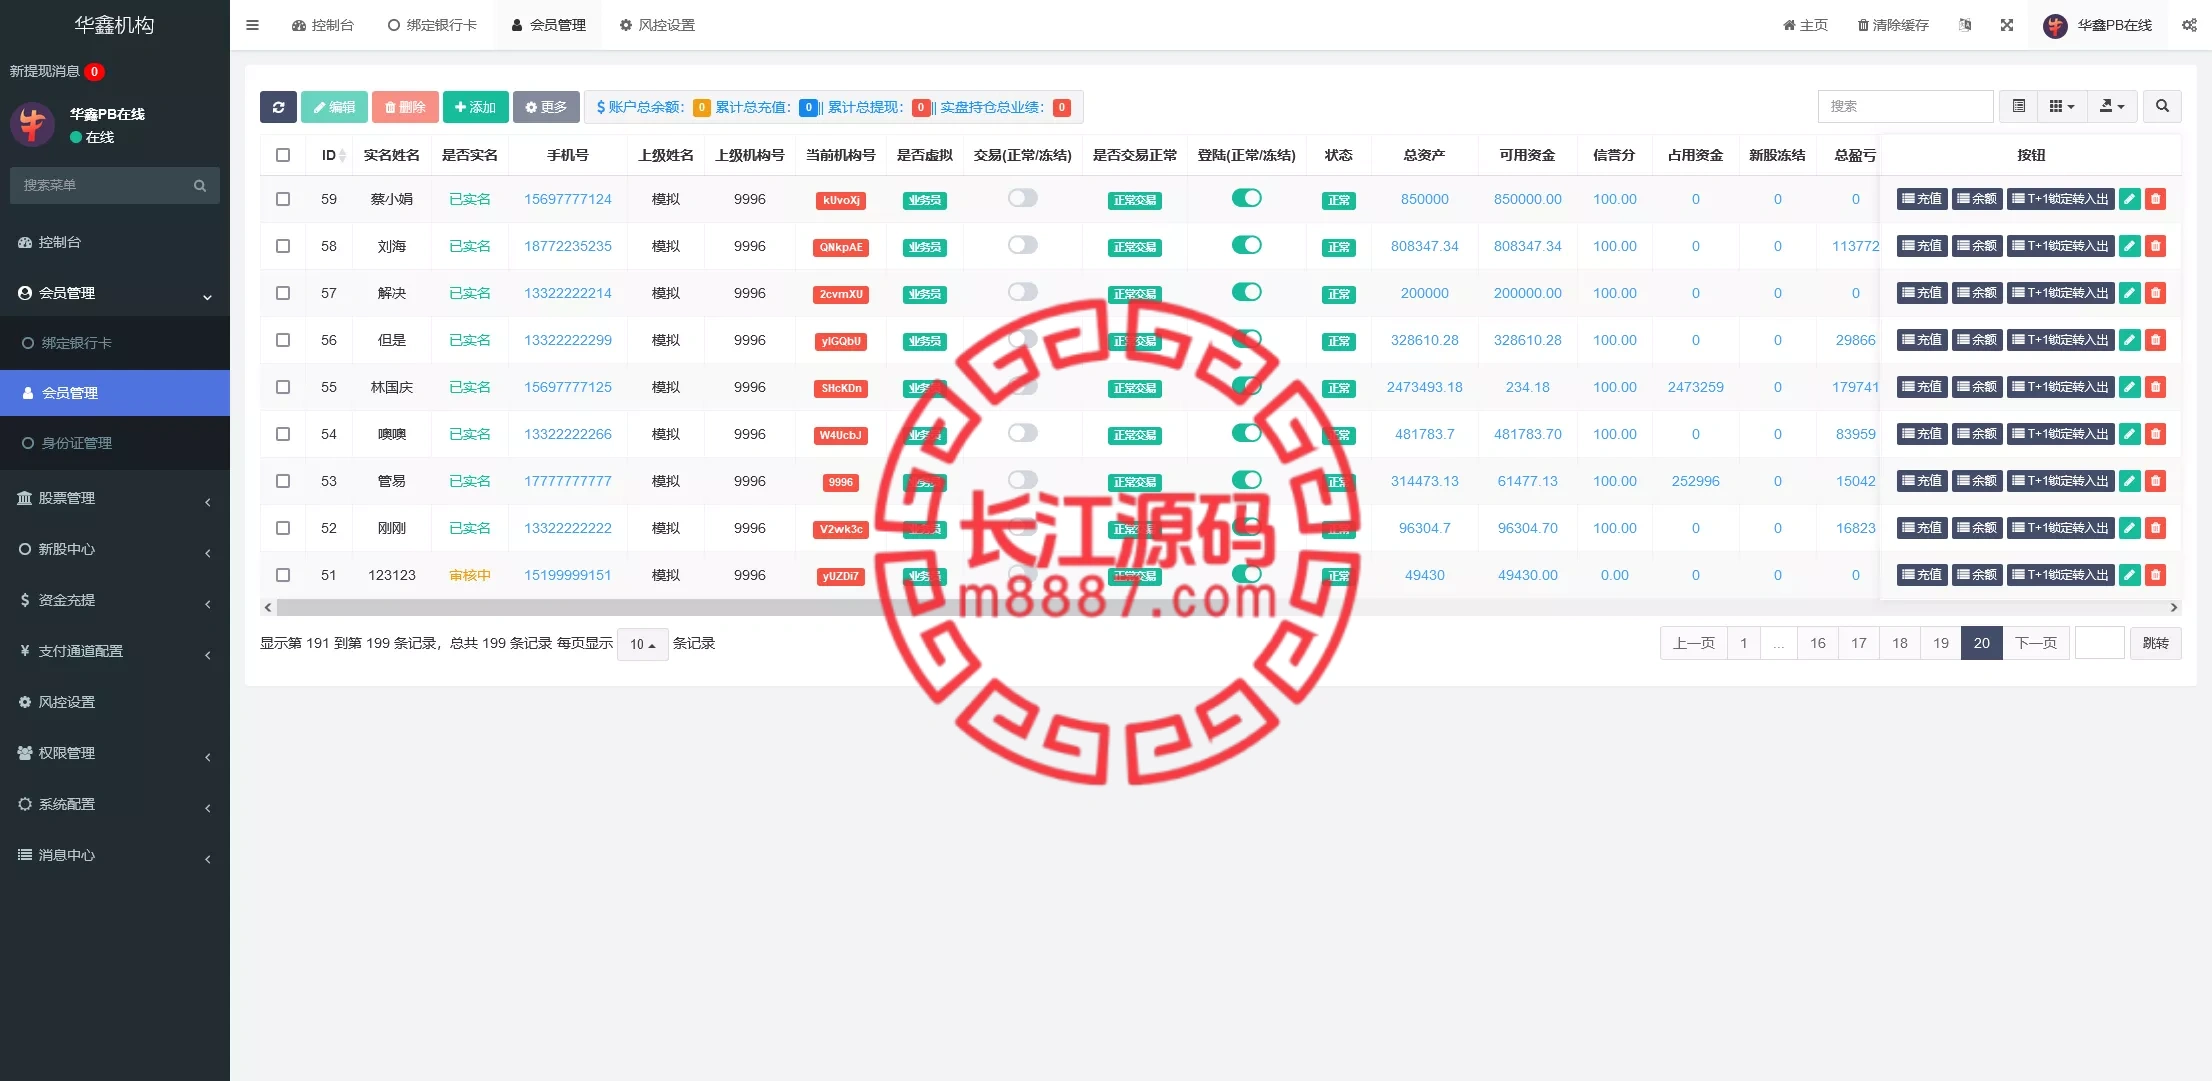This screenshot has height=1081, width=2212.
Task: Select the header select-all checkbox
Action: [283, 155]
